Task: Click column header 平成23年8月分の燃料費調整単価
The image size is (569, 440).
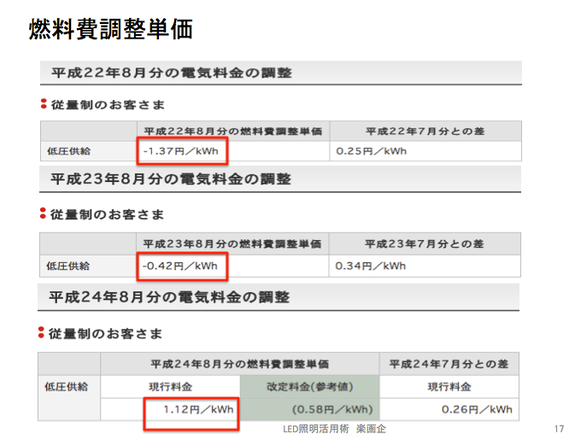Action: click(232, 244)
